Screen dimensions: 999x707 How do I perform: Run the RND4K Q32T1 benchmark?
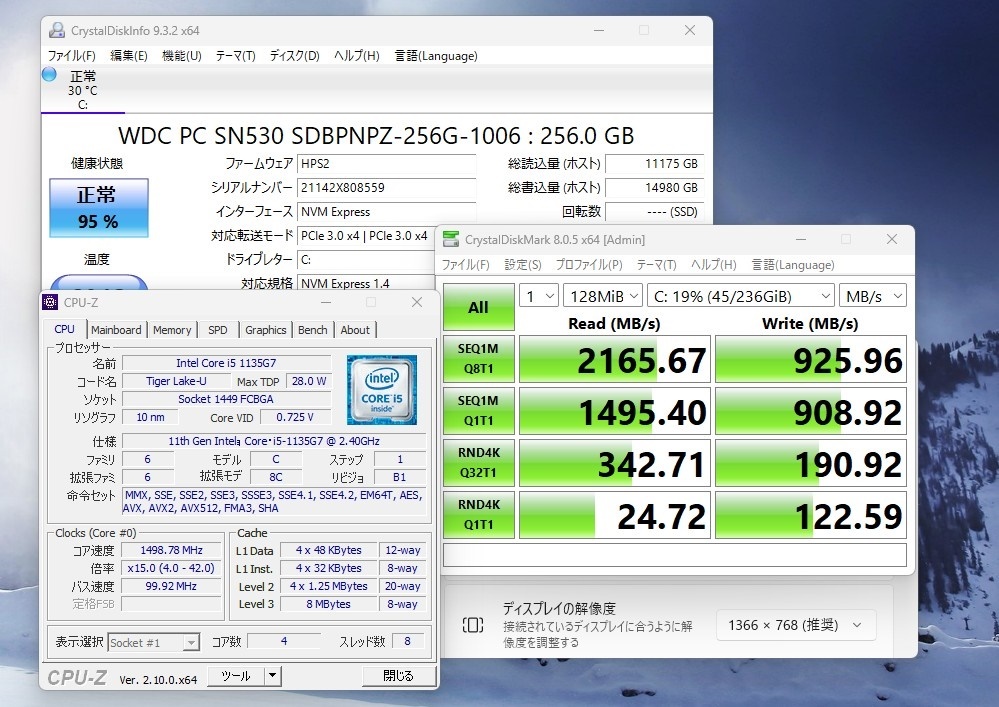478,462
